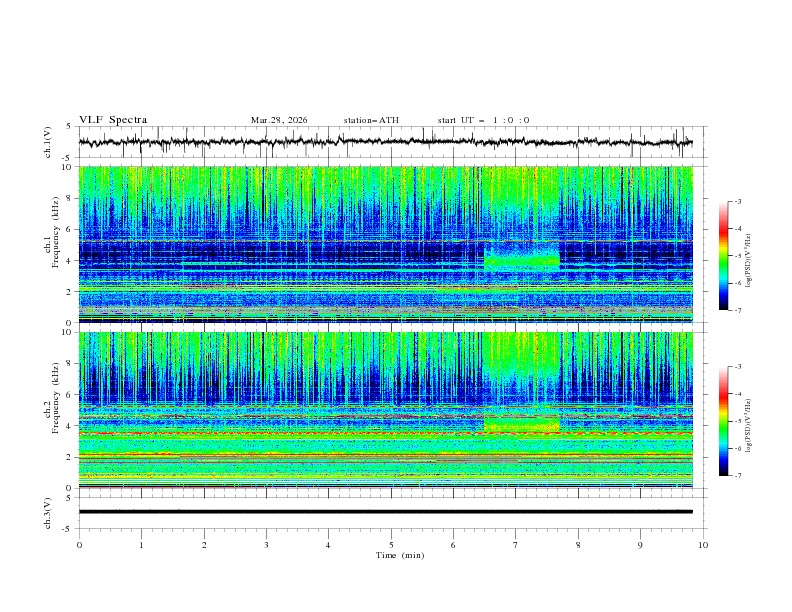
Task: Click the '-7' label on ch.2 color bar
Action: tap(738, 475)
